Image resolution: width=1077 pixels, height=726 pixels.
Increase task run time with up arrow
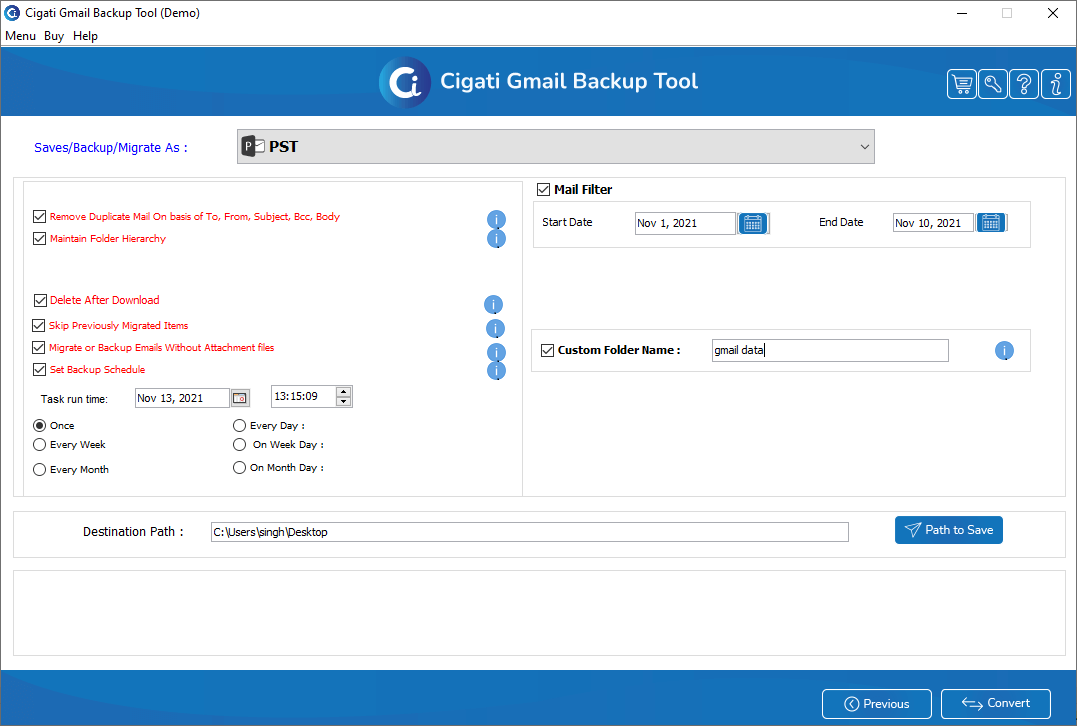point(343,392)
